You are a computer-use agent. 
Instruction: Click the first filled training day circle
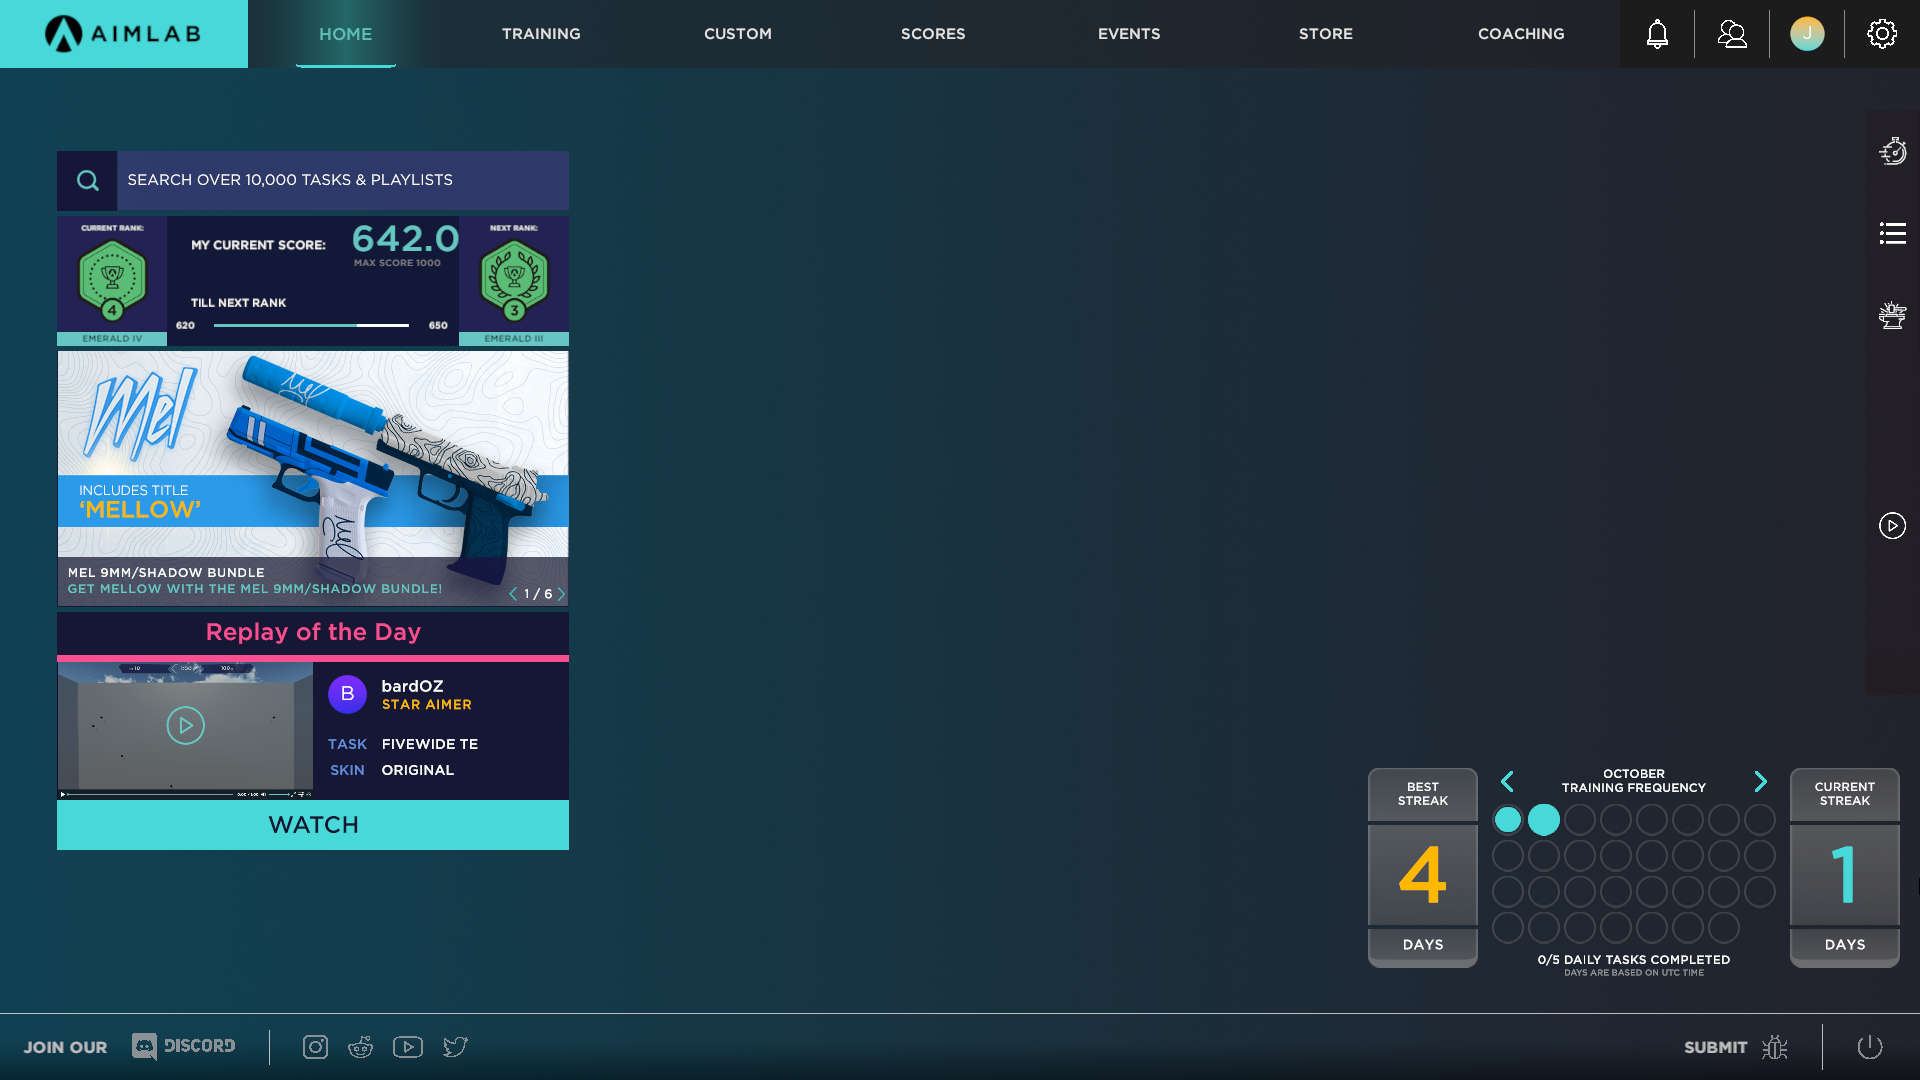(1507, 820)
